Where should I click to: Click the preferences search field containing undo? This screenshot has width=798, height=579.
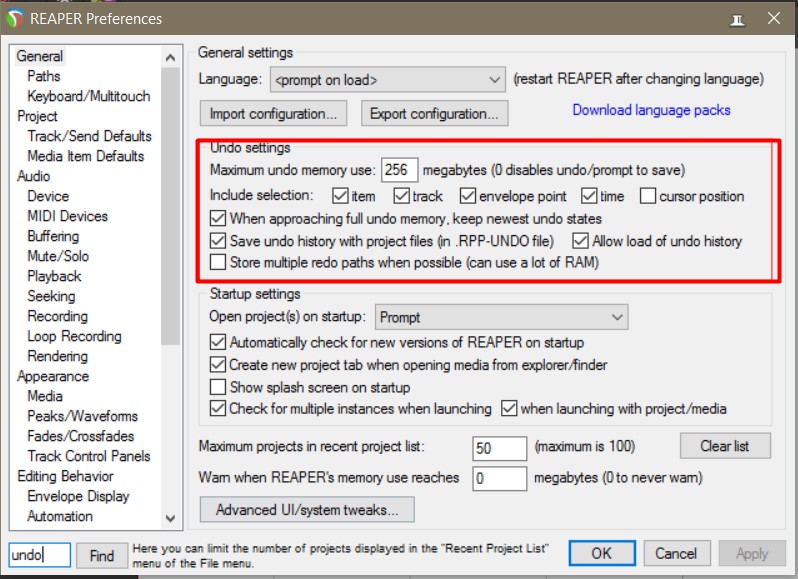(40, 555)
